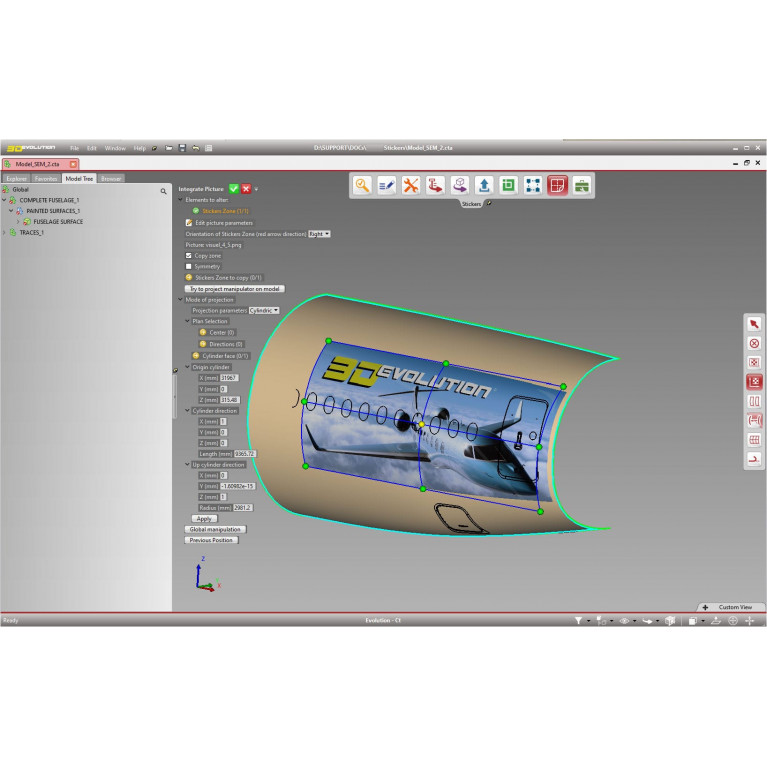Select the active red Stickers tool icon
The height and width of the screenshot is (767, 767).
(557, 185)
